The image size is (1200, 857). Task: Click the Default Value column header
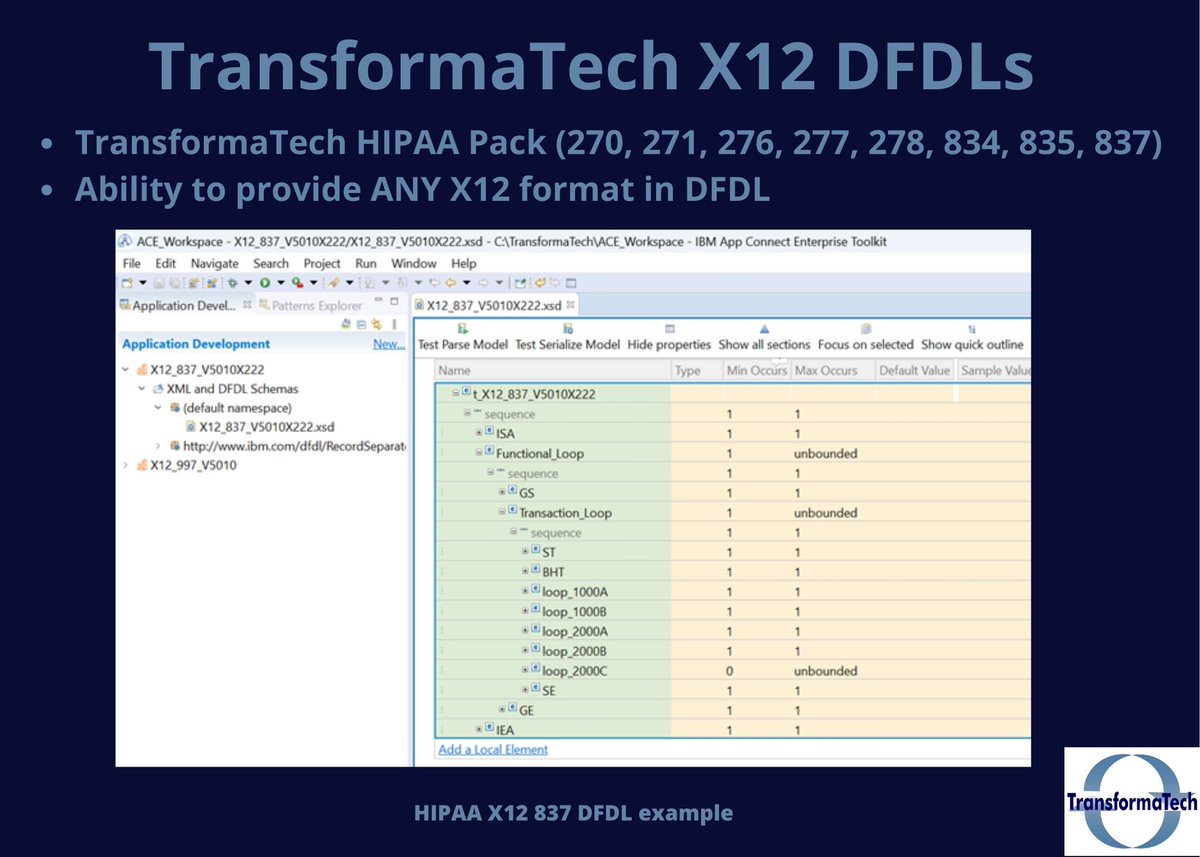(x=914, y=371)
